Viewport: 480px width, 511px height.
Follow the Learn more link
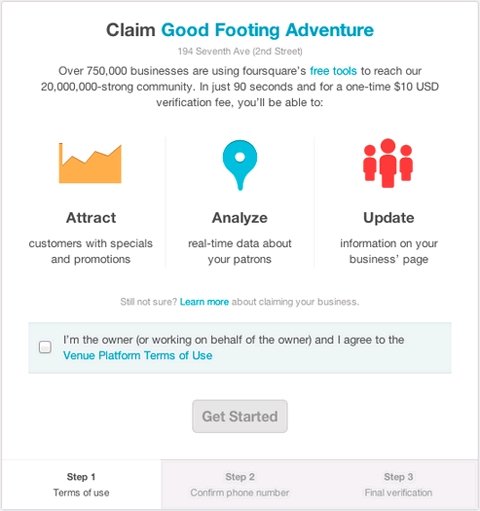[204, 302]
